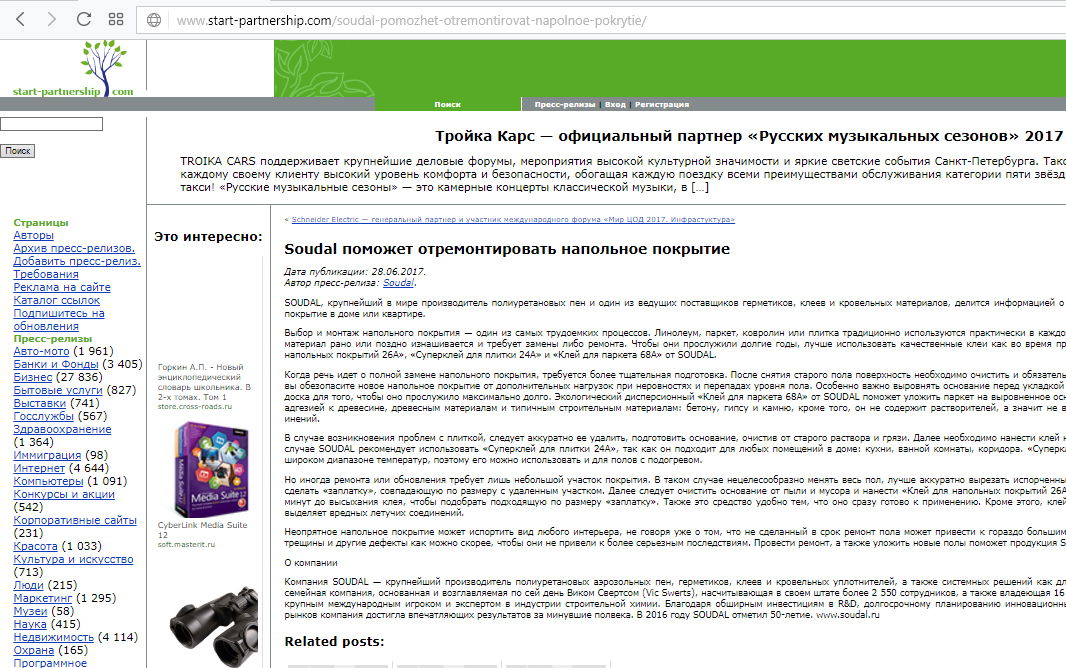Open Архив пресс-релизов link
The width and height of the screenshot is (1066, 668).
(74, 248)
